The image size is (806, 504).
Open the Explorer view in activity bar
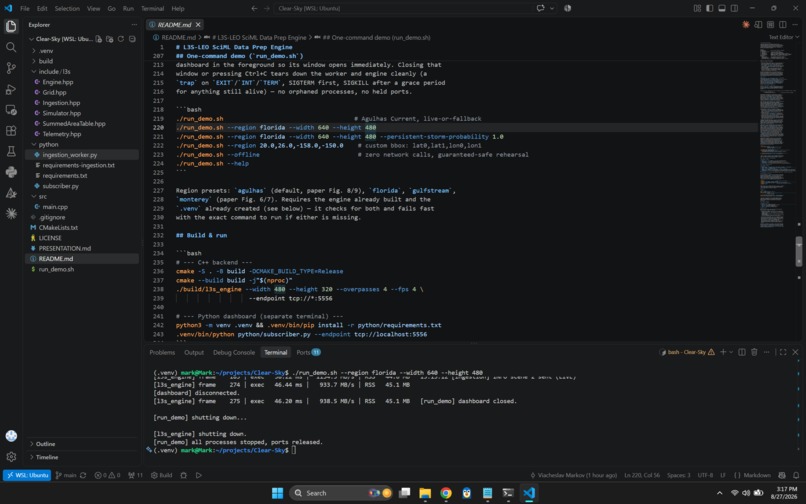click(11, 26)
